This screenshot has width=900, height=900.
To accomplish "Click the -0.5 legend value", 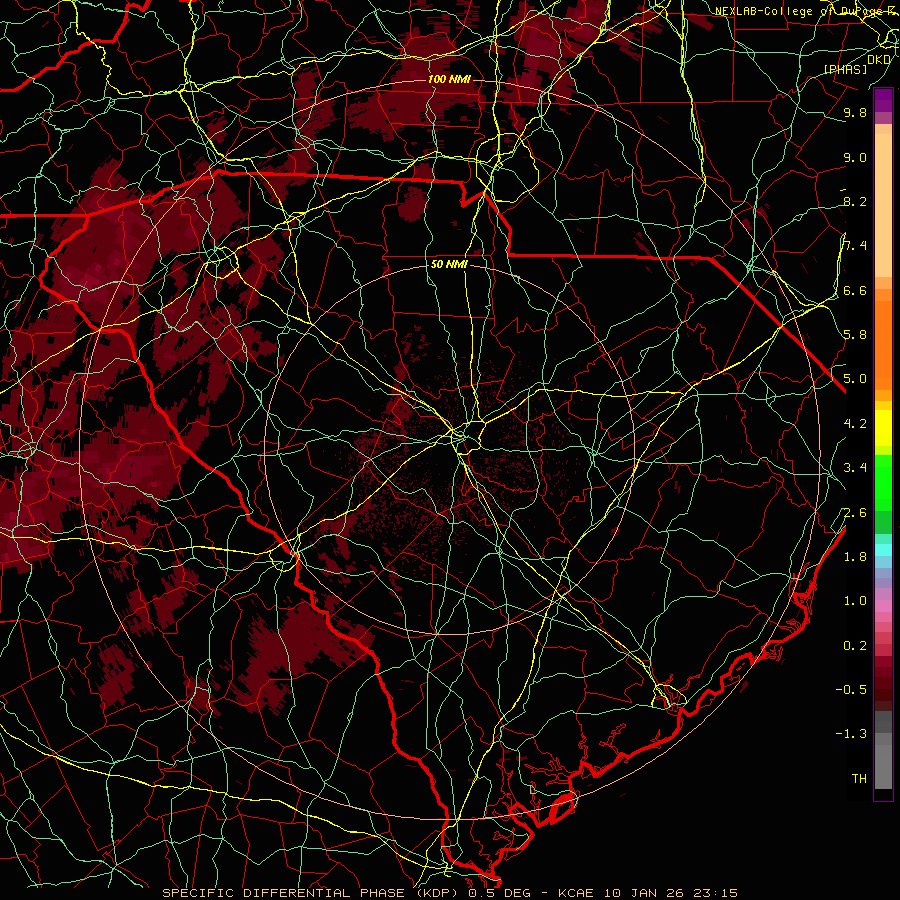I will 851,689.
